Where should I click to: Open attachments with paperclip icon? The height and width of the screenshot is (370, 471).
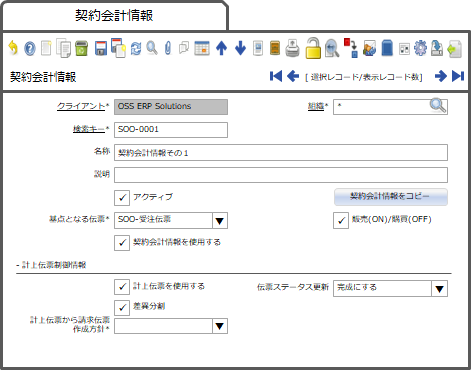coord(168,48)
